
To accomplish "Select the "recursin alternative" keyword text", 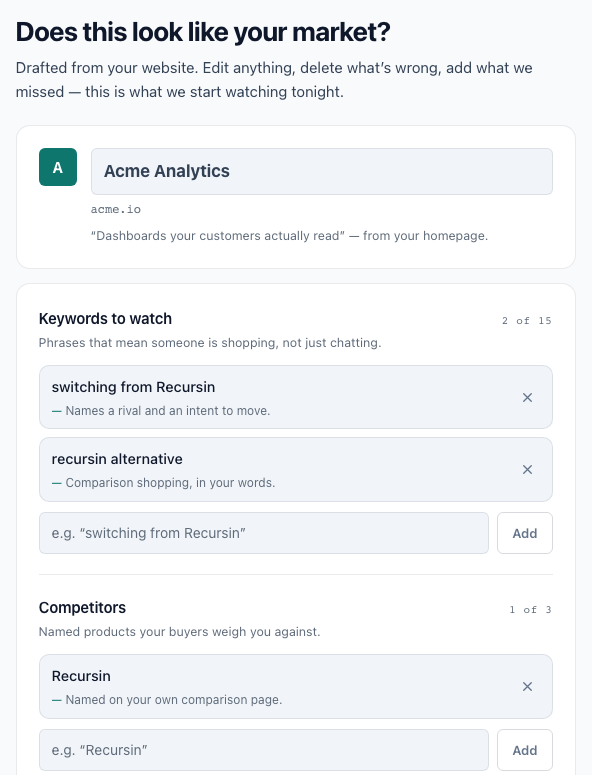I will tap(117, 459).
